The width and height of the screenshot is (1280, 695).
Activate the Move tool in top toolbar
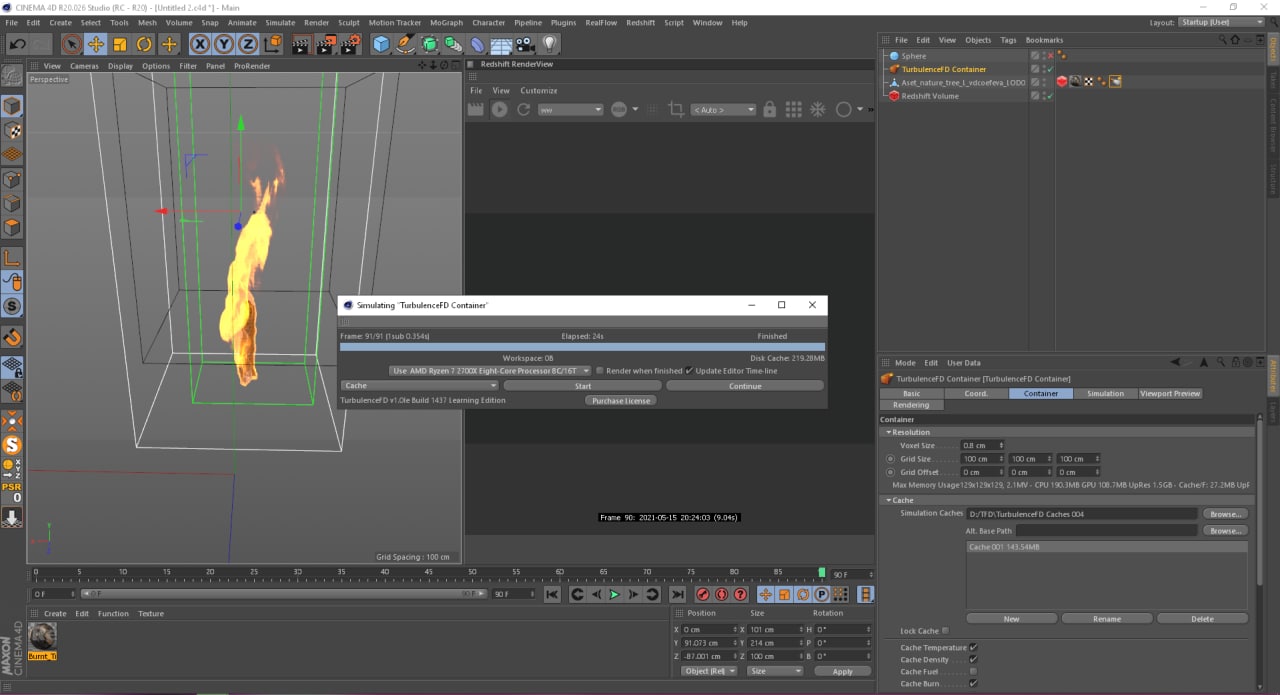point(96,44)
